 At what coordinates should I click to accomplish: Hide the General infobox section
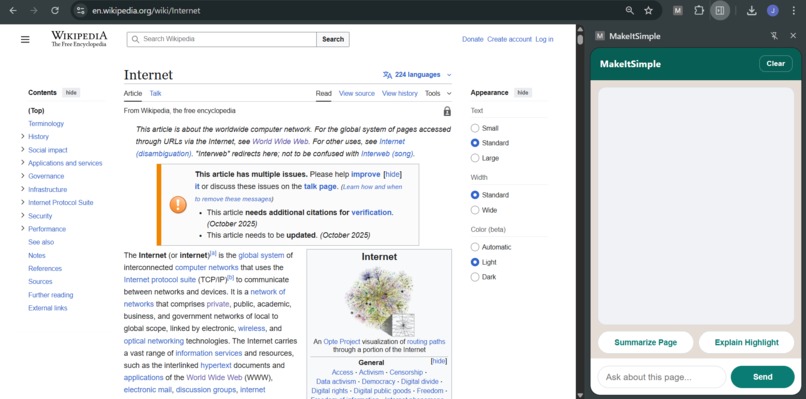(438, 361)
